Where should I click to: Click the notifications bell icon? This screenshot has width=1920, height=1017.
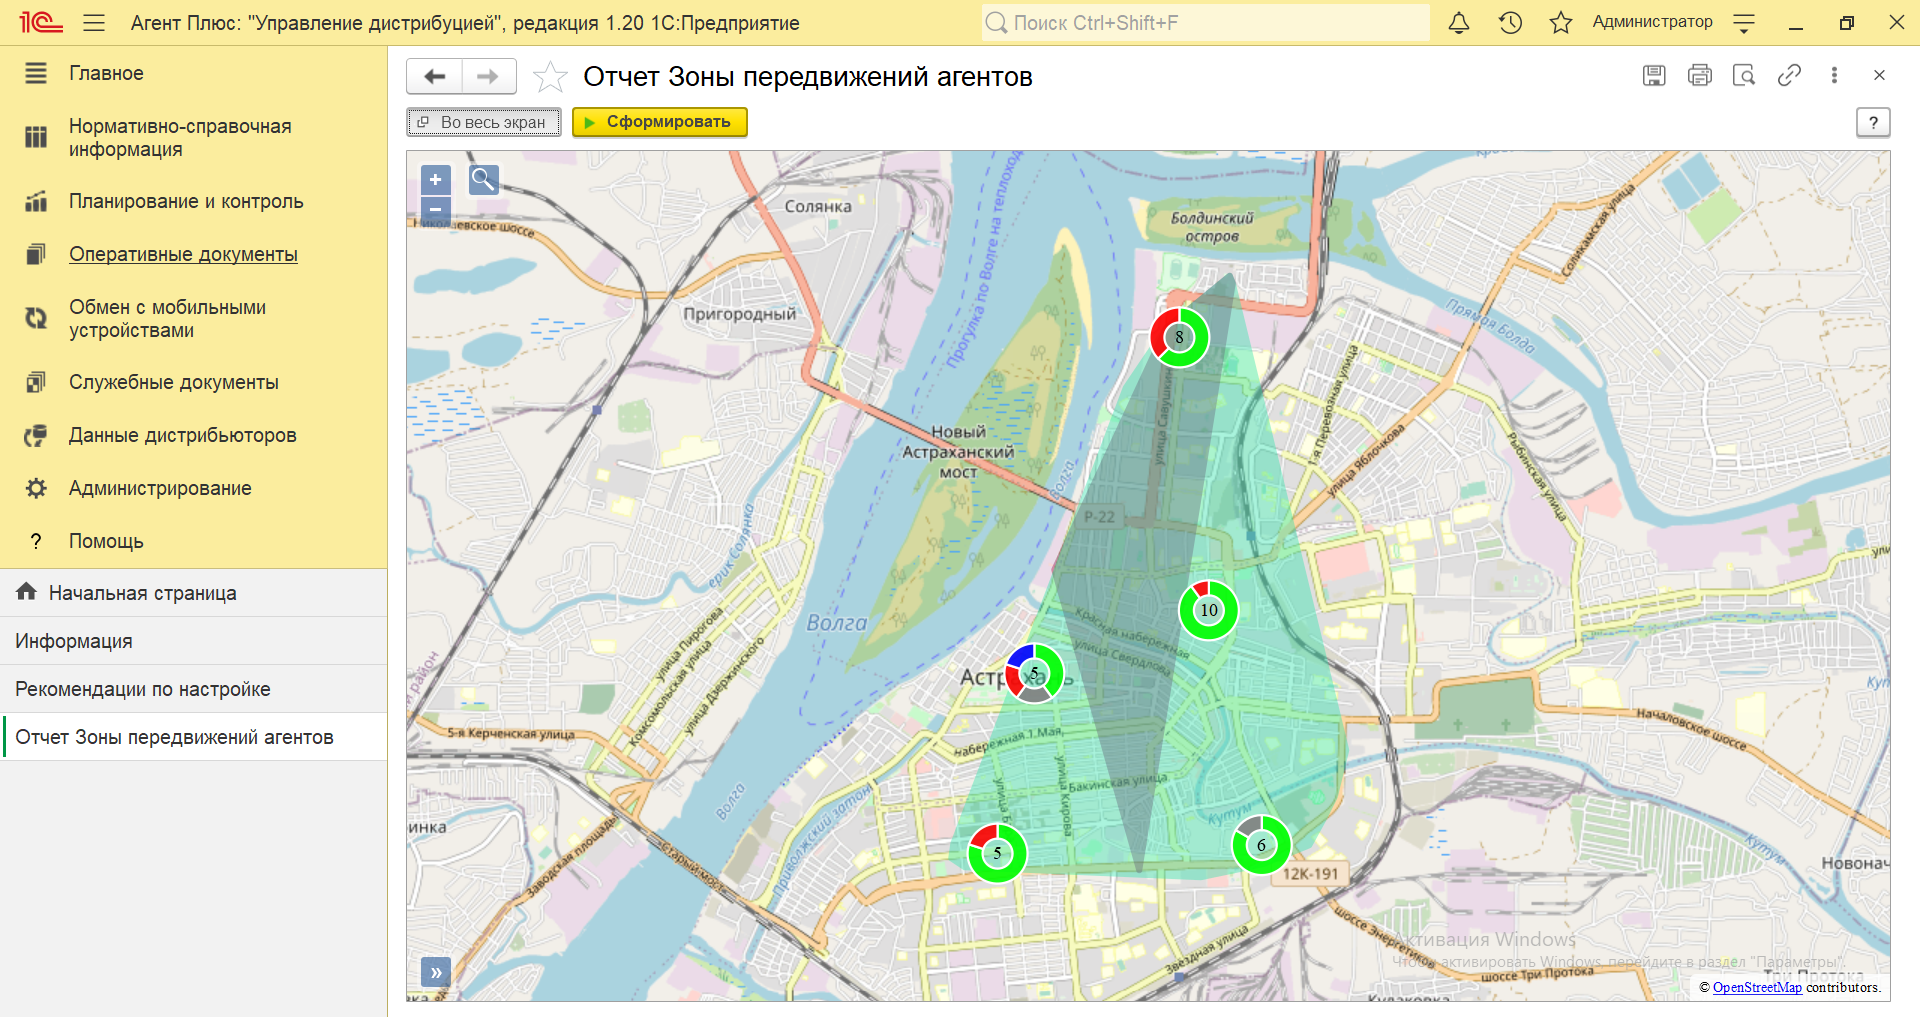point(1459,23)
